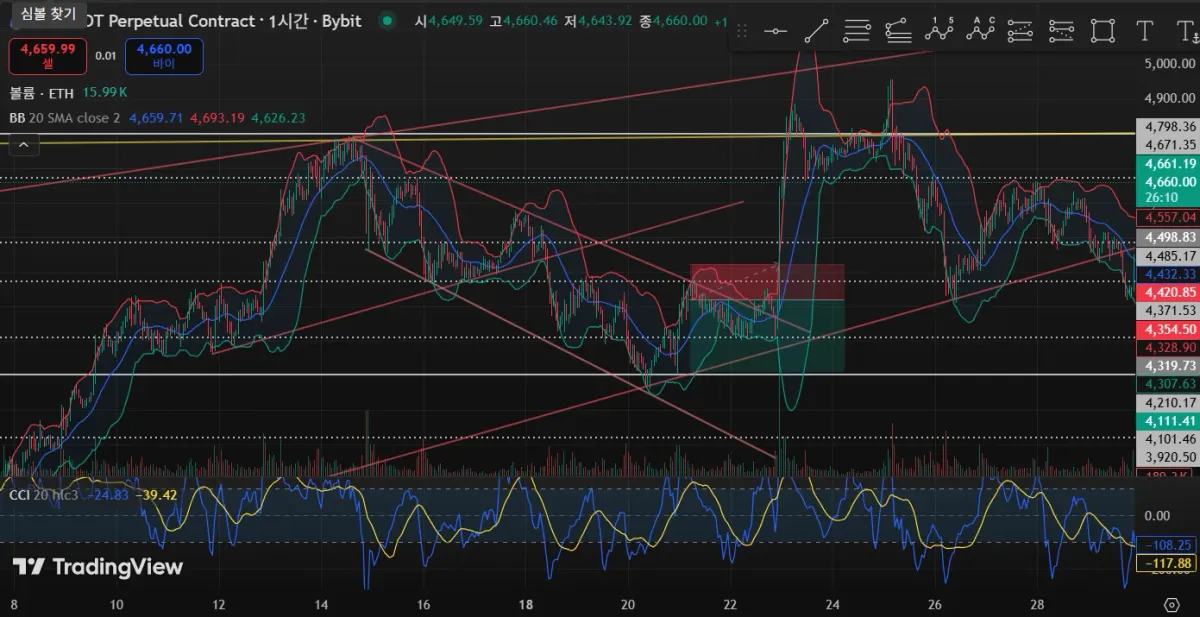Click the 4,319.73 price label
This screenshot has height=617, width=1200.
point(1169,366)
